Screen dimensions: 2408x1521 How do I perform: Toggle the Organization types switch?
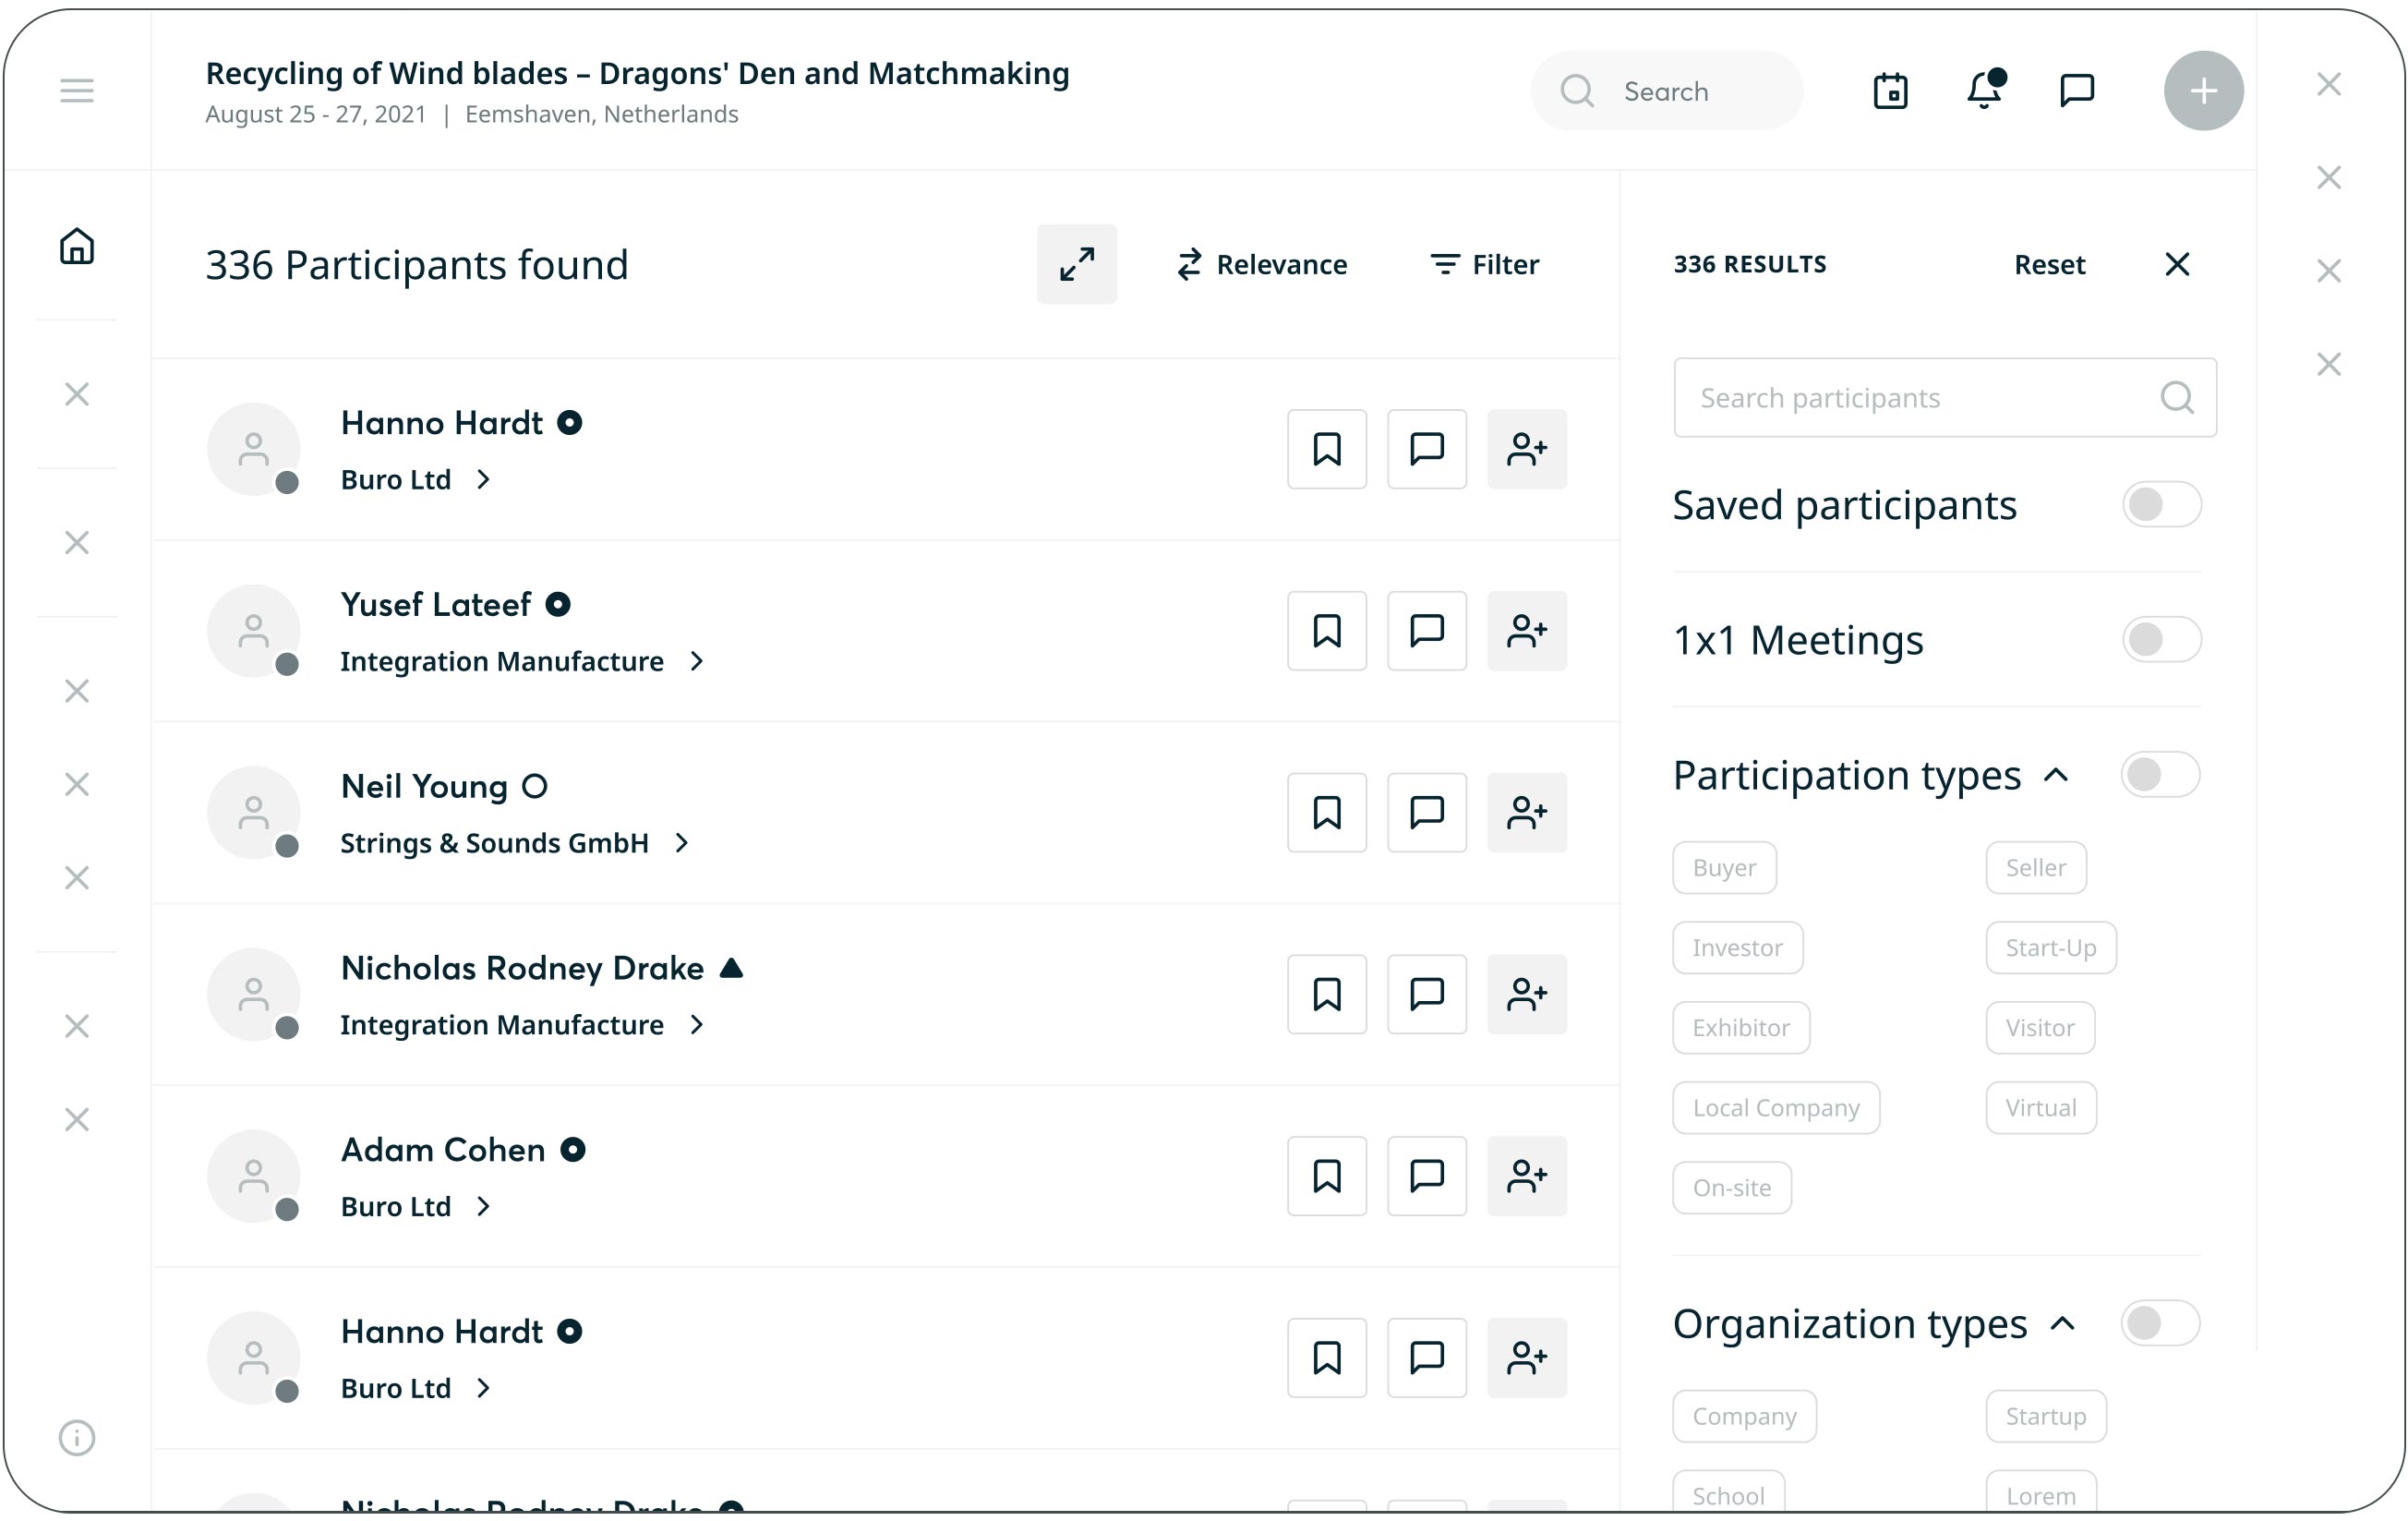coord(2159,1323)
